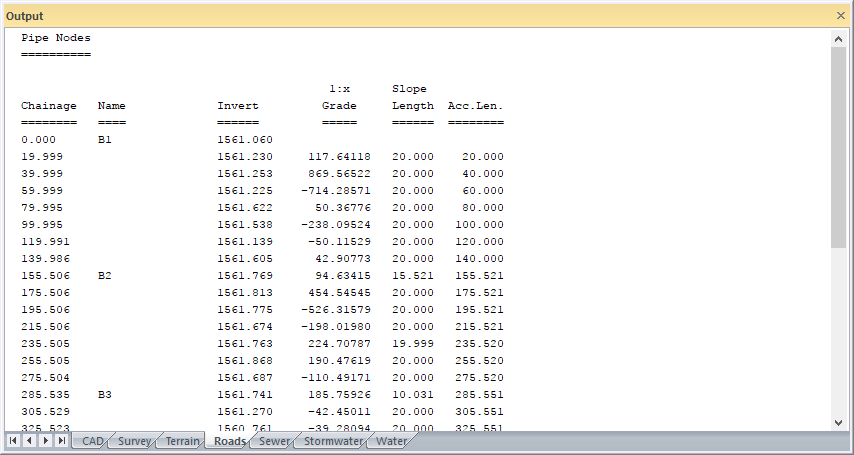Show the Sewer output tab
This screenshot has width=854, height=455.
[274, 441]
